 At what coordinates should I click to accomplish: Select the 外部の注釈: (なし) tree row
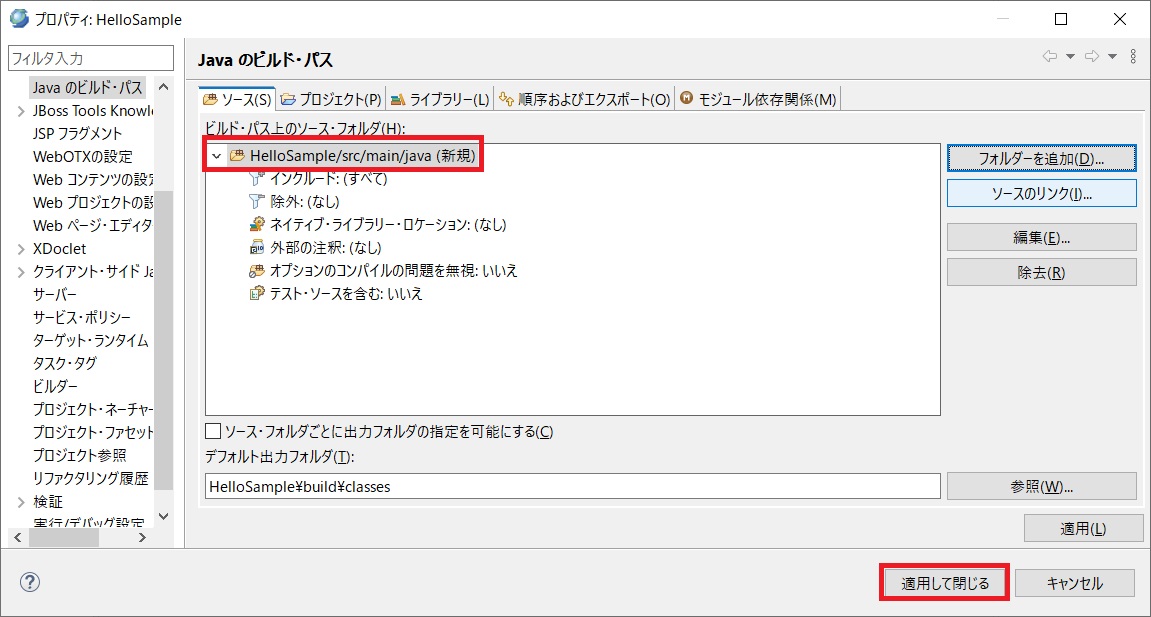(x=316, y=247)
